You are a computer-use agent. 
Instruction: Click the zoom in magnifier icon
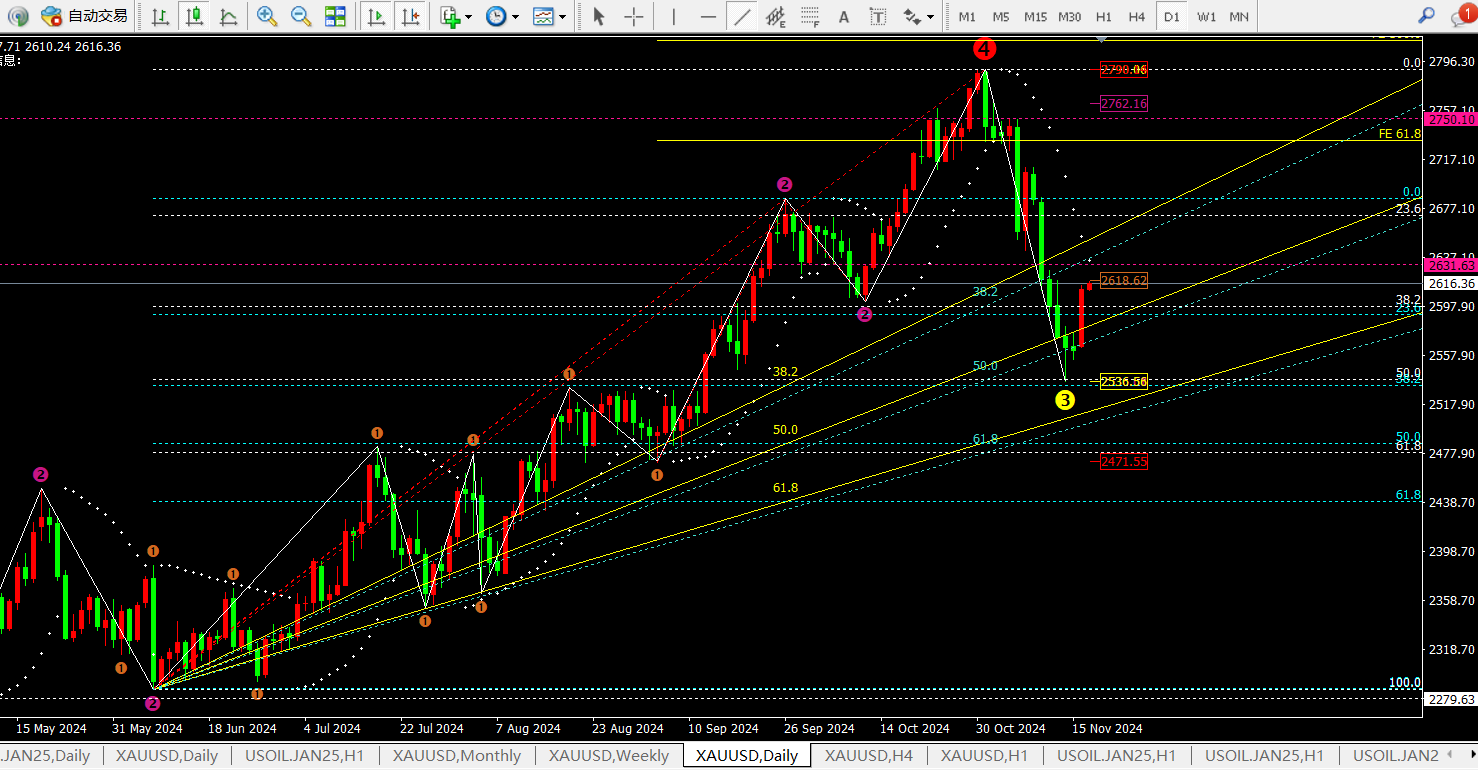coord(266,16)
